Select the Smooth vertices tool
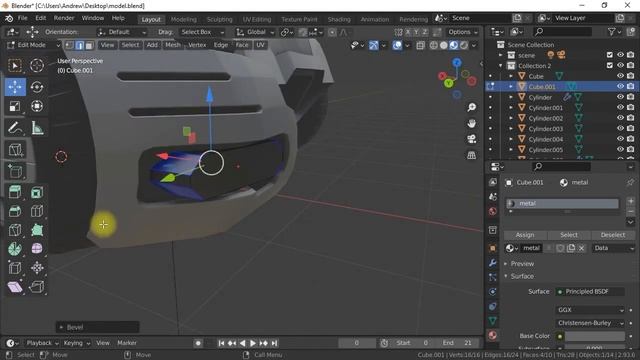640x360 pixels. click(x=37, y=249)
